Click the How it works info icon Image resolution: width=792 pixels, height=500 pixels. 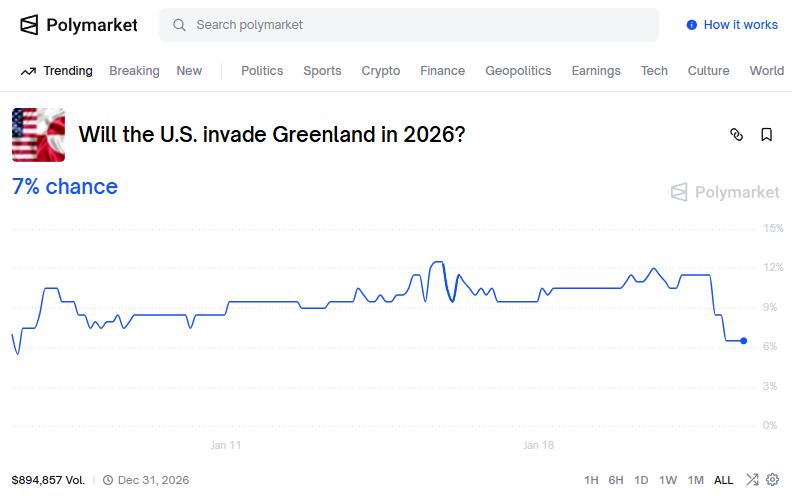(x=691, y=25)
